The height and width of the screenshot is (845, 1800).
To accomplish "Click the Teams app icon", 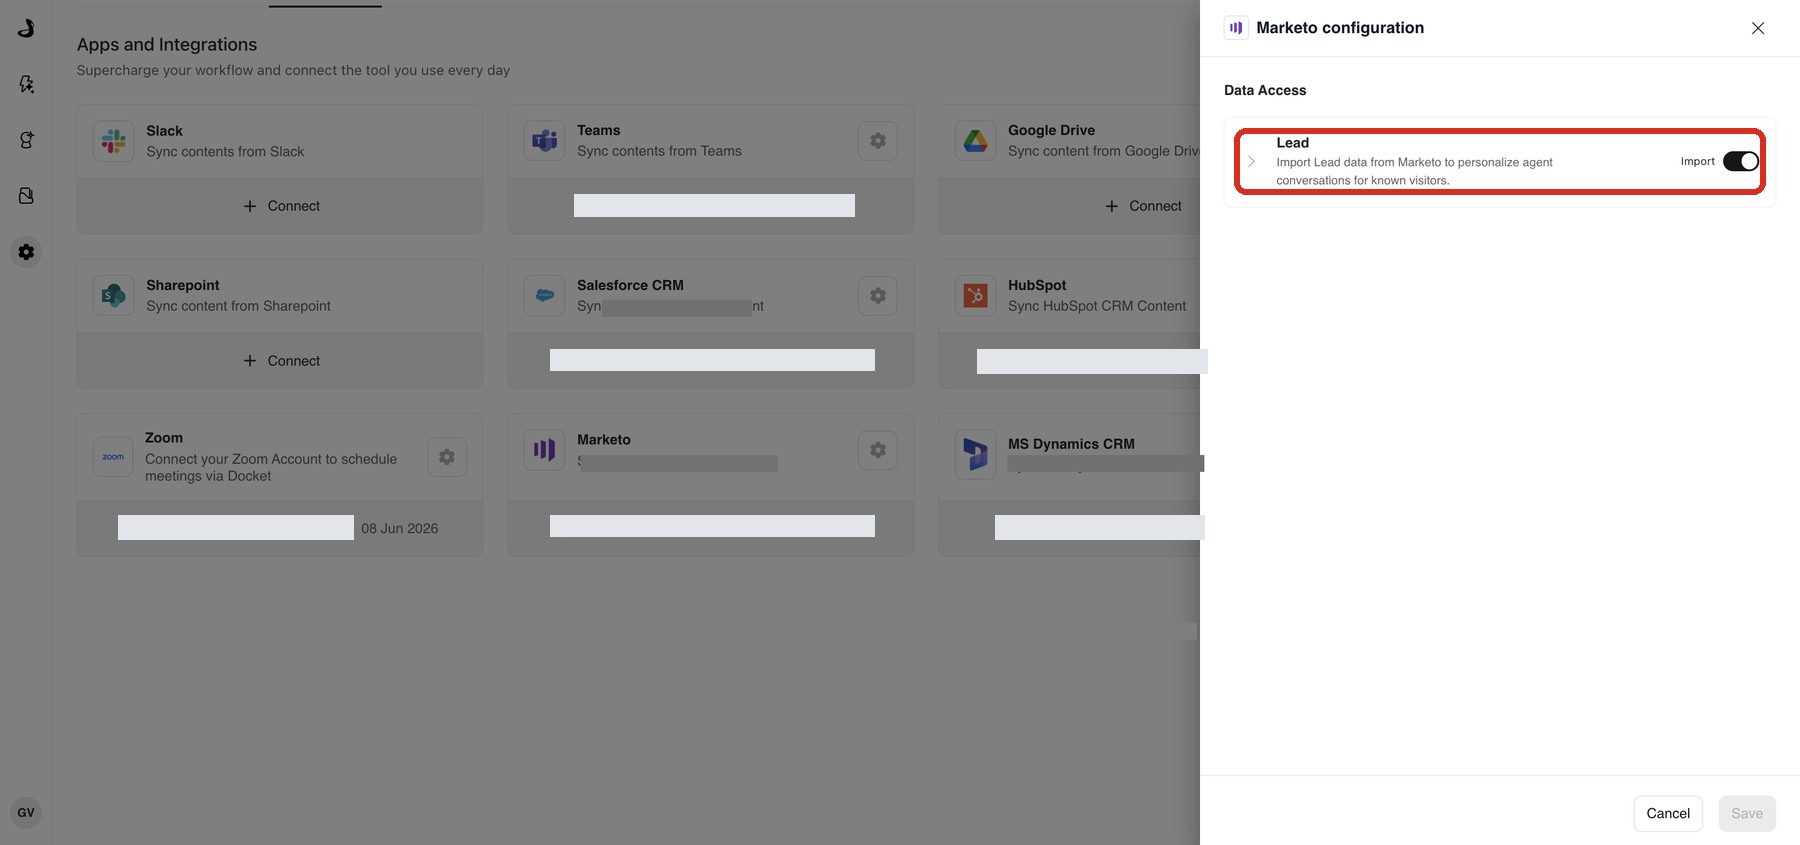I will coord(544,141).
